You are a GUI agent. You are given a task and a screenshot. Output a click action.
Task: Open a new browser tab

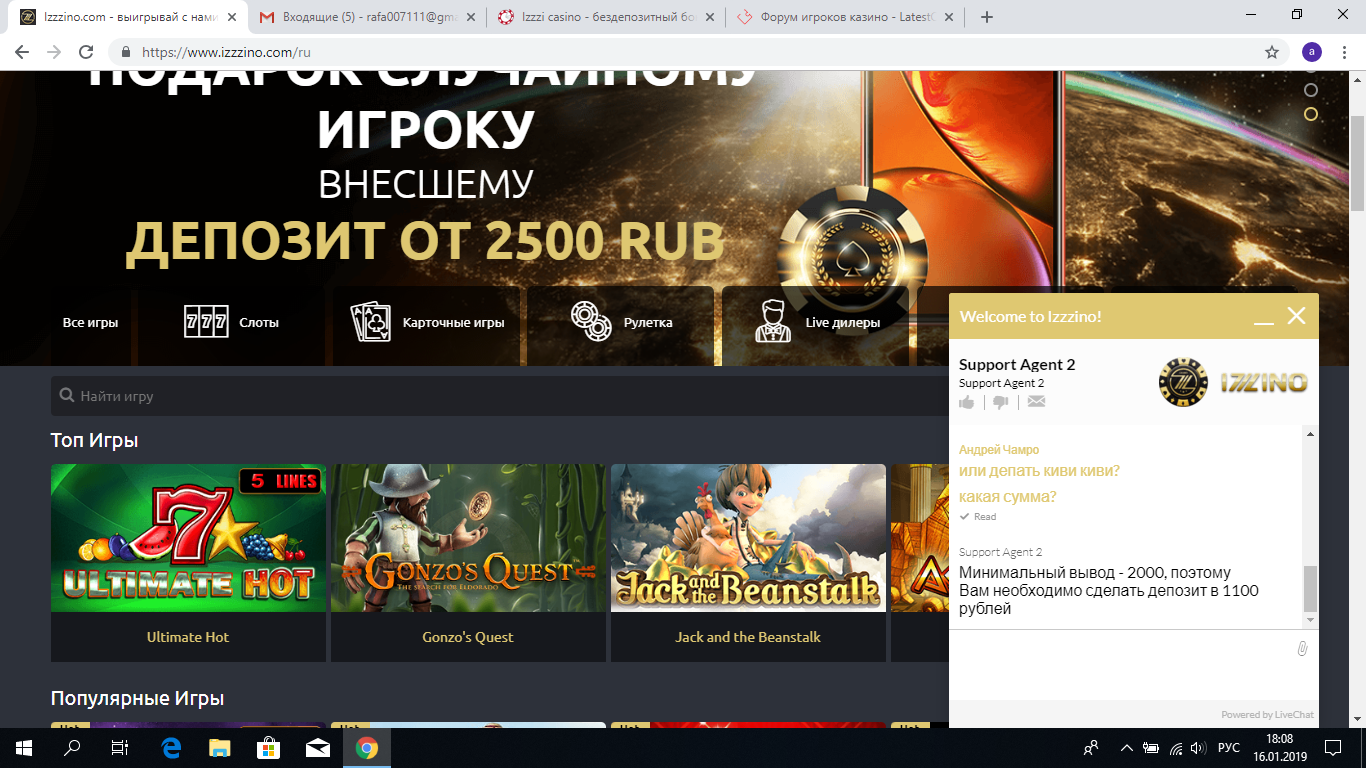[987, 17]
